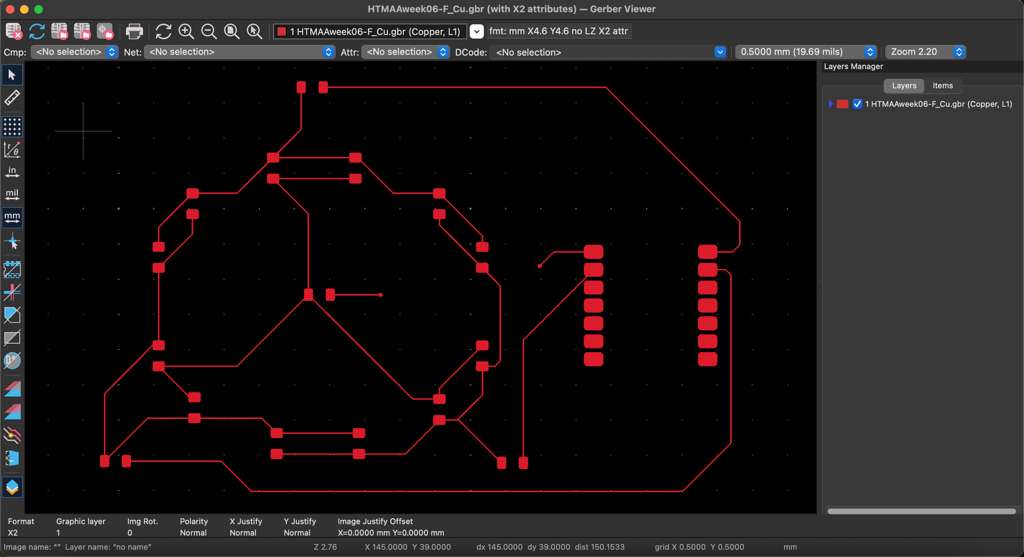Switch units to inches
1024x557 pixels.
click(12, 171)
